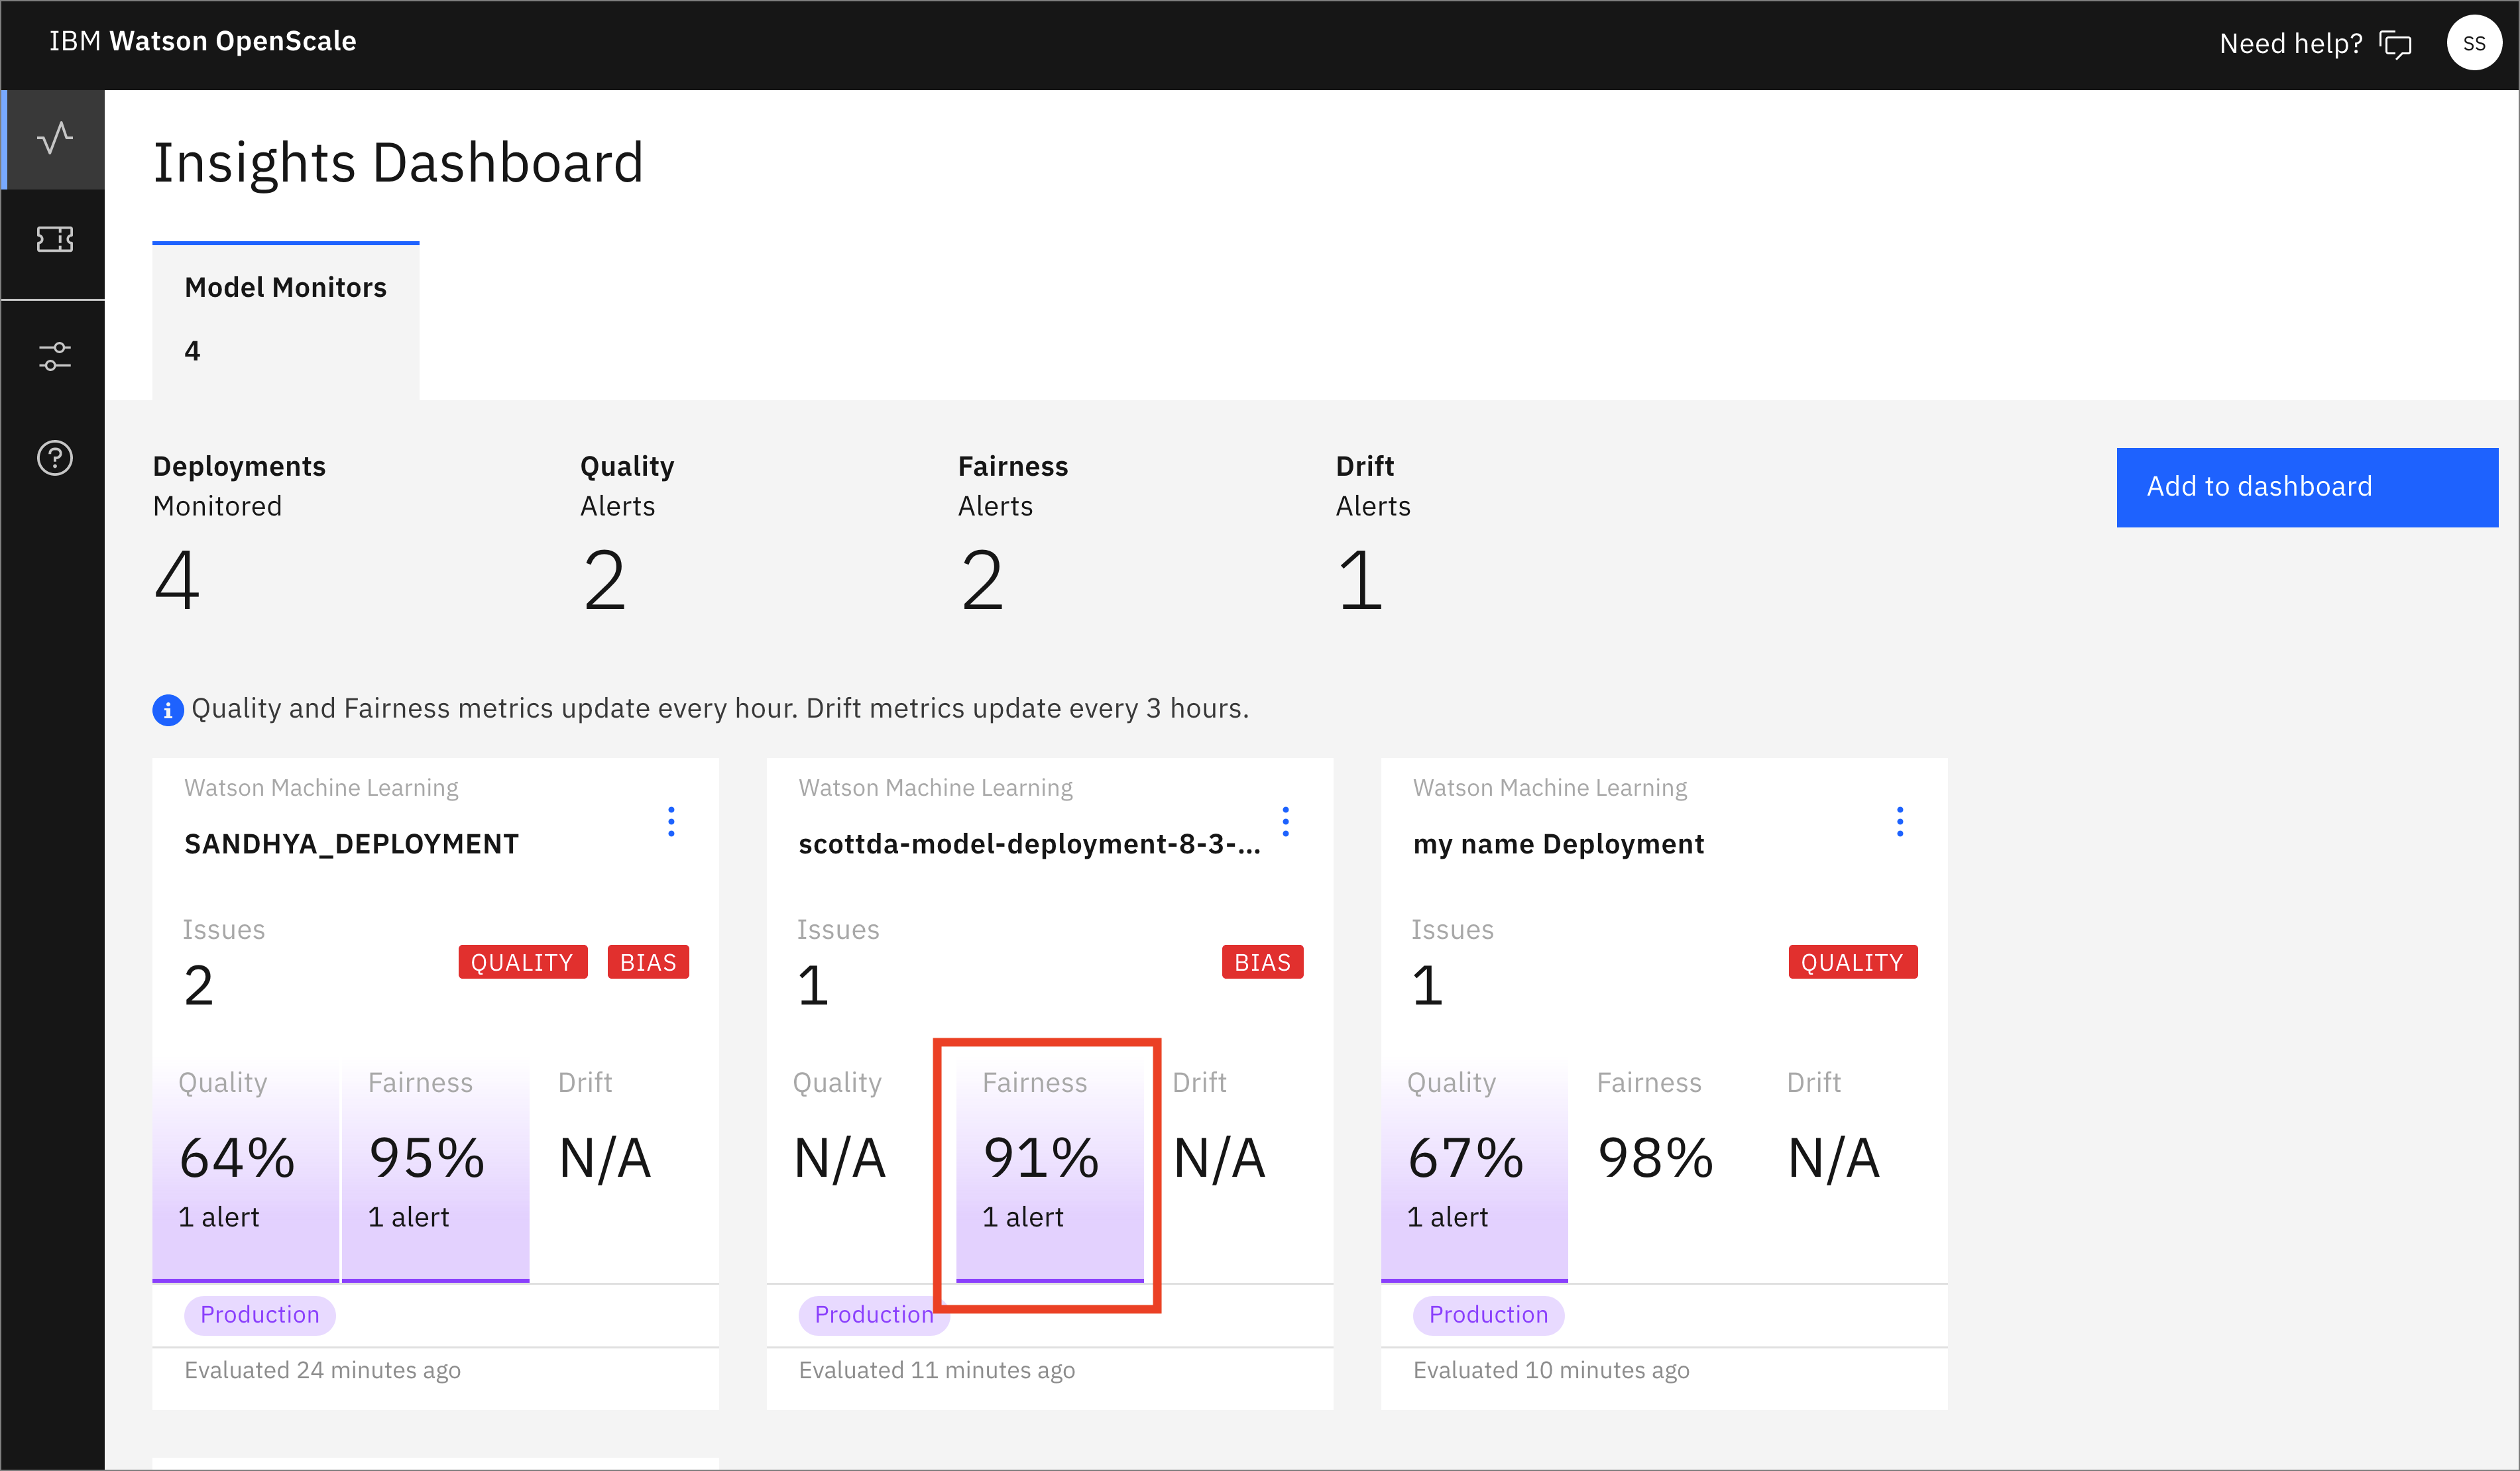2520x1471 pixels.
Task: Open the Support tickets icon in the sidebar
Action: pos(54,240)
